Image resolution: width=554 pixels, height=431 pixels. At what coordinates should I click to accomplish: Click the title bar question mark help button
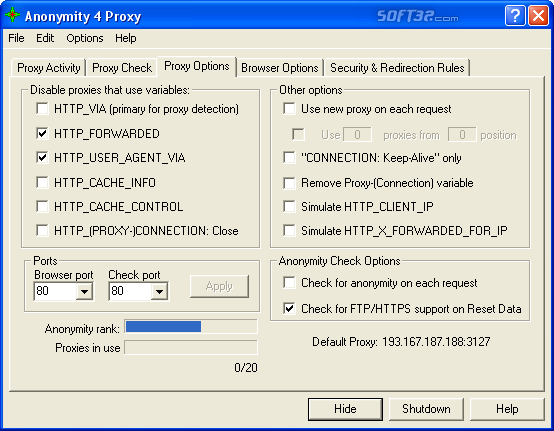coord(515,16)
